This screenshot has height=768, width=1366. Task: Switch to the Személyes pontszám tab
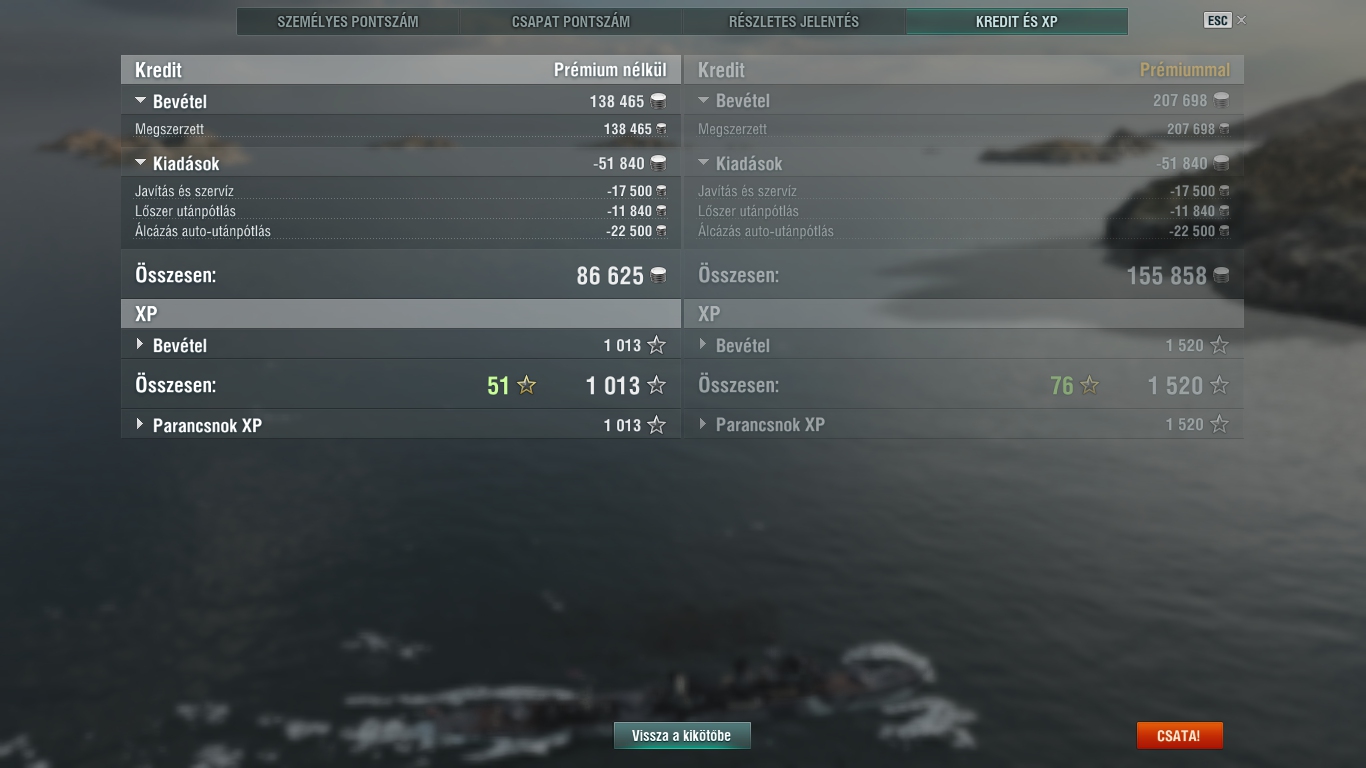point(348,21)
